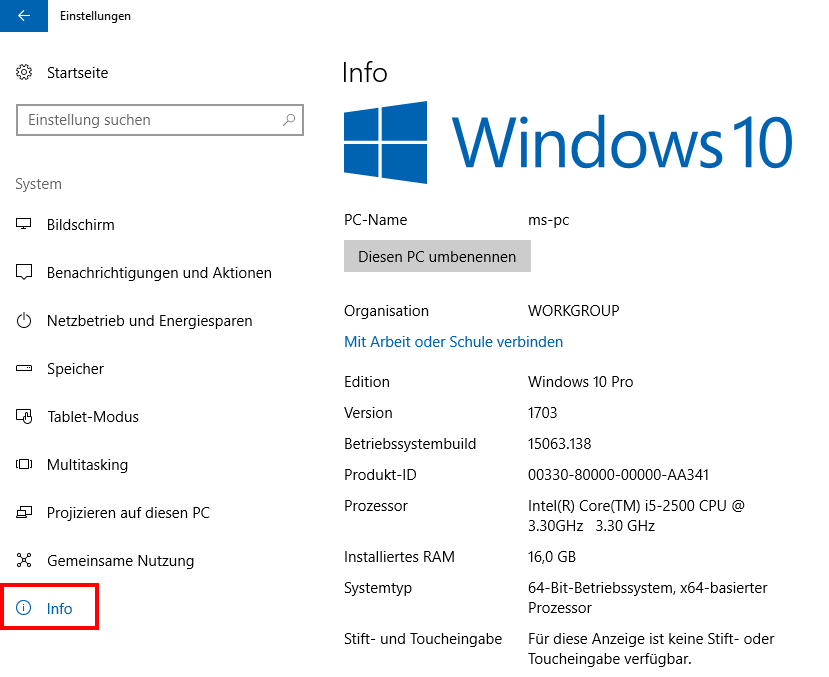Click the Benachrichtigungen speech bubble icon
This screenshot has height=677, width=829.
pyautogui.click(x=25, y=273)
